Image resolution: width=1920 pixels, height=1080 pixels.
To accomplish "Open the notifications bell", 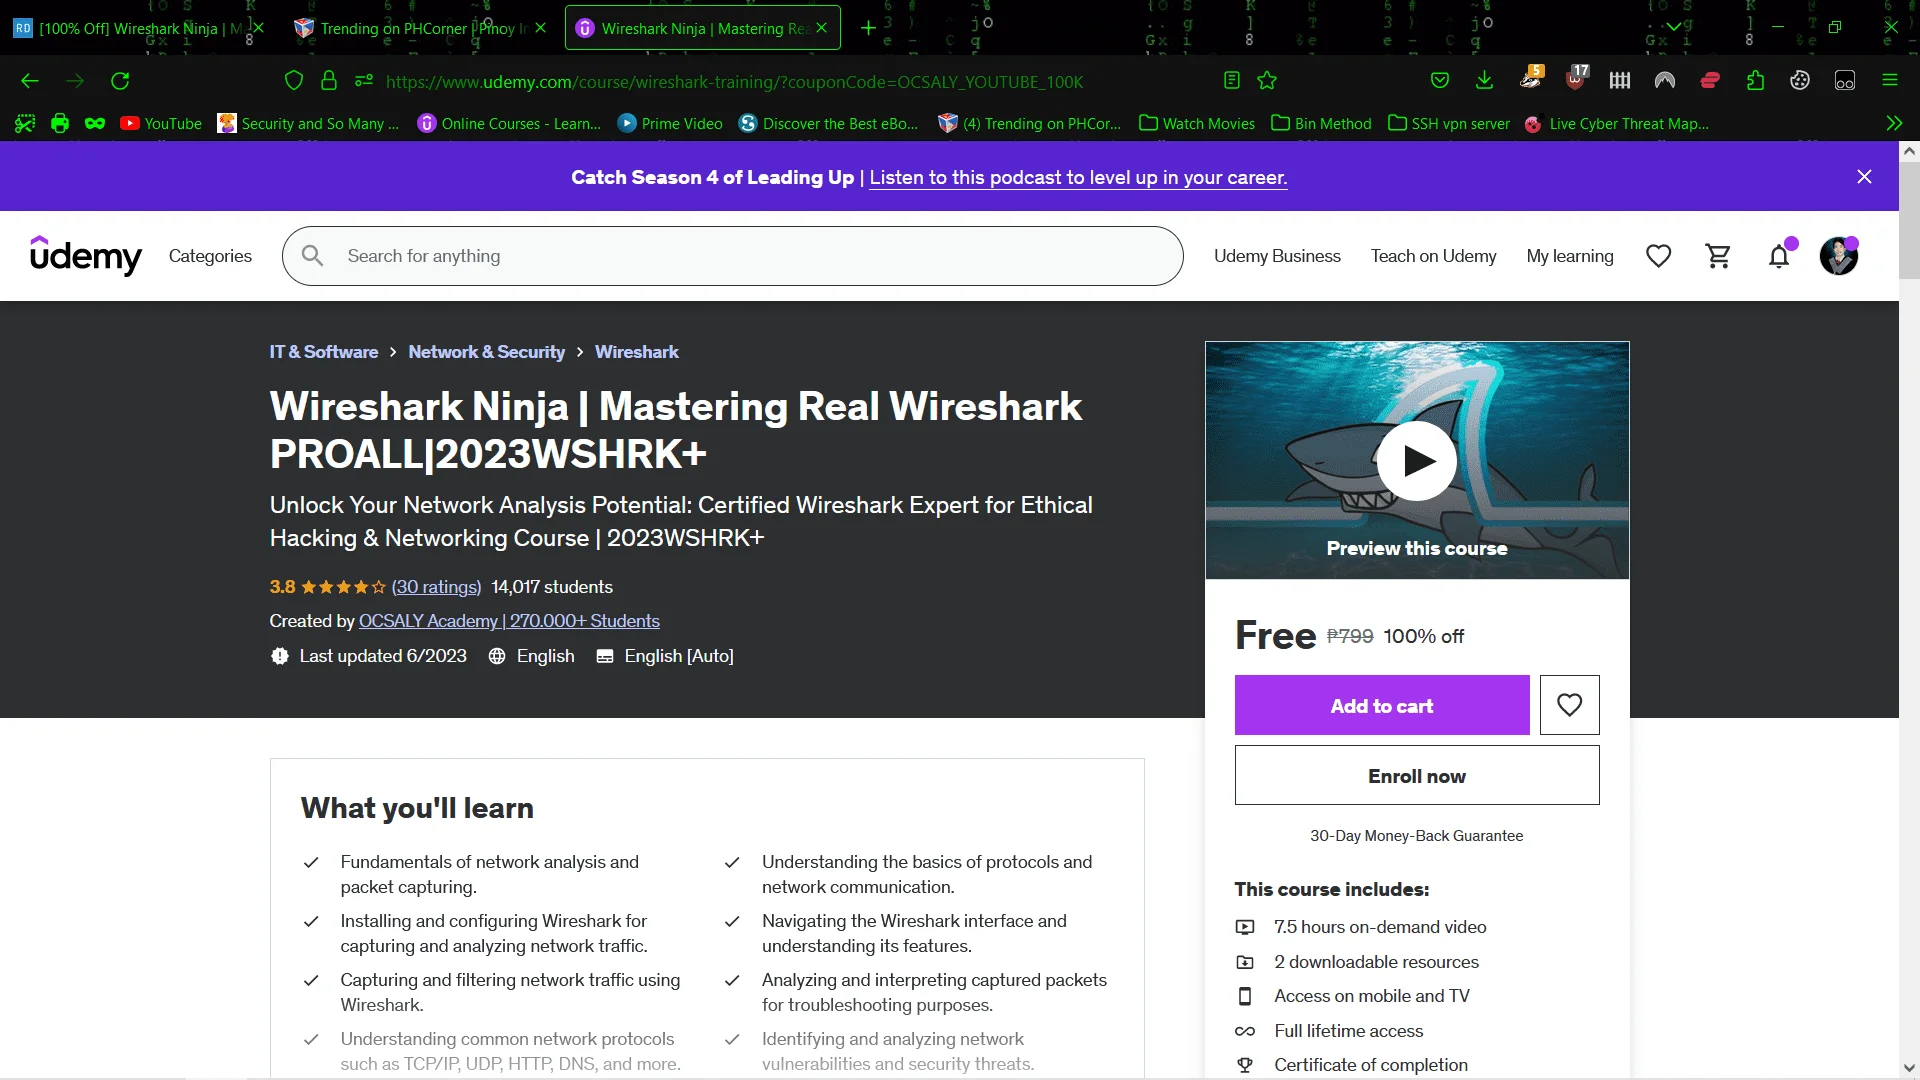I will point(1779,257).
